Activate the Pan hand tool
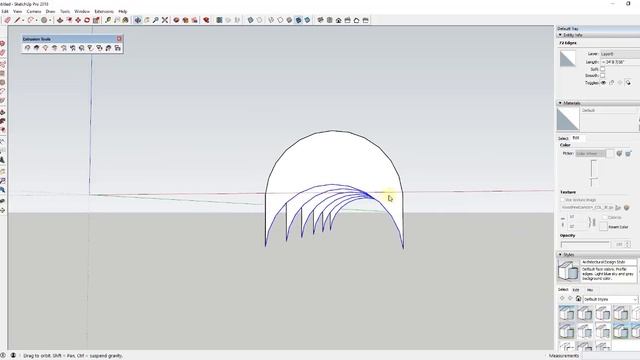The height and width of the screenshot is (360, 640). pyautogui.click(x=147, y=20)
